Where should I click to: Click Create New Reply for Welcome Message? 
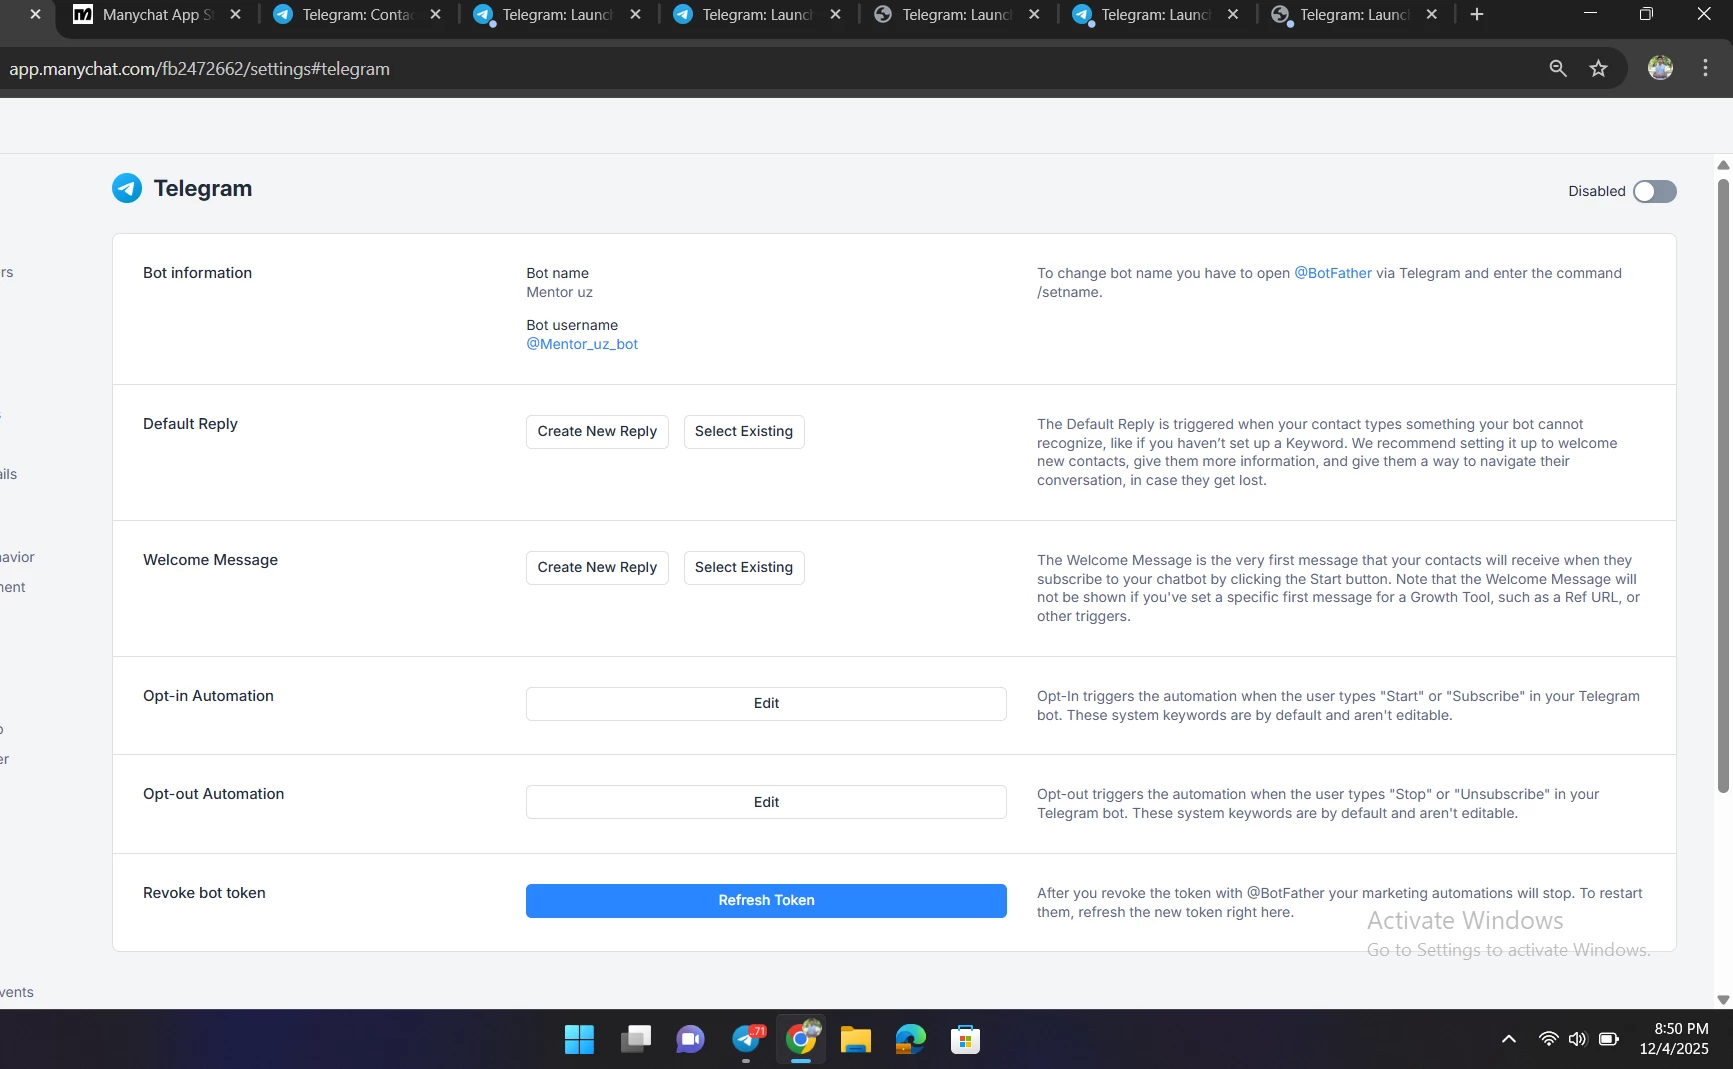(597, 567)
